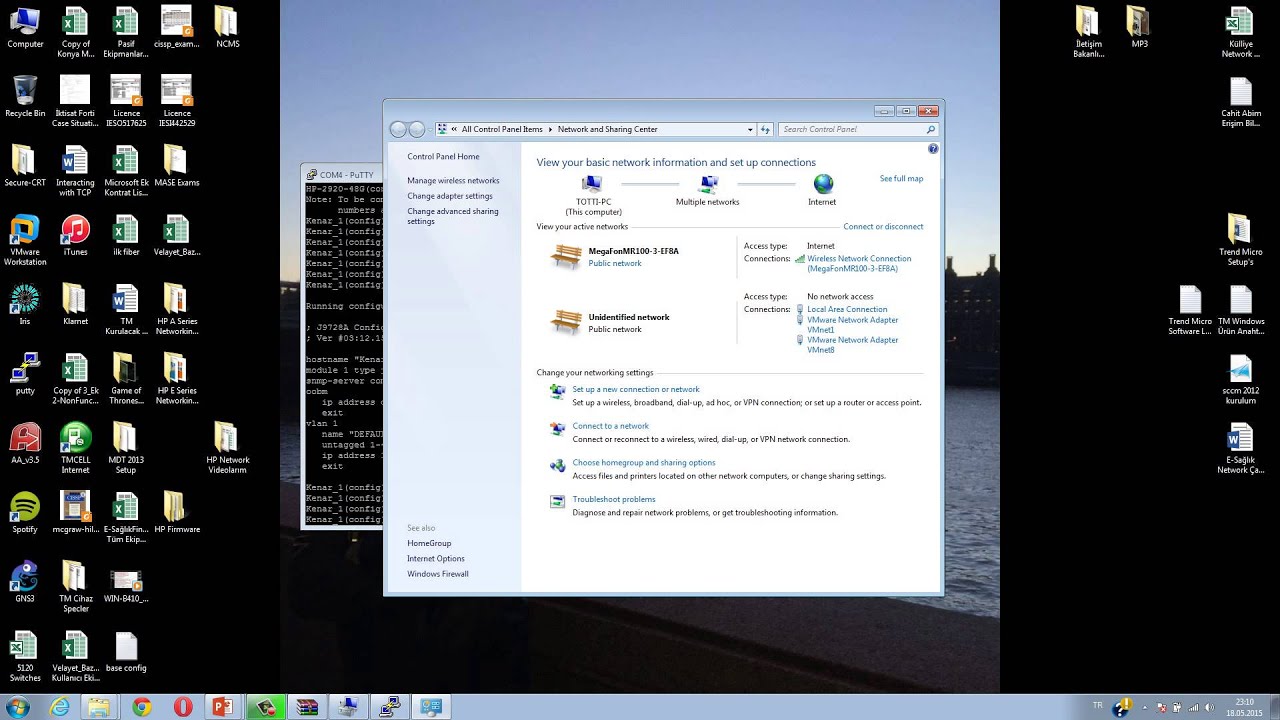Open the address bar history dropdown
The width and height of the screenshot is (1280, 720).
pos(750,129)
